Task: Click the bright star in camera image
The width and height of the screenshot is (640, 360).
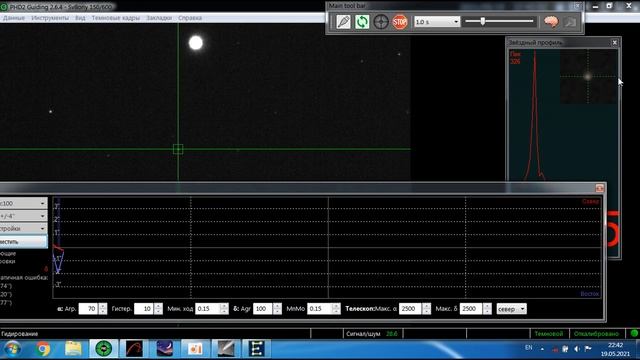Action: 196,43
